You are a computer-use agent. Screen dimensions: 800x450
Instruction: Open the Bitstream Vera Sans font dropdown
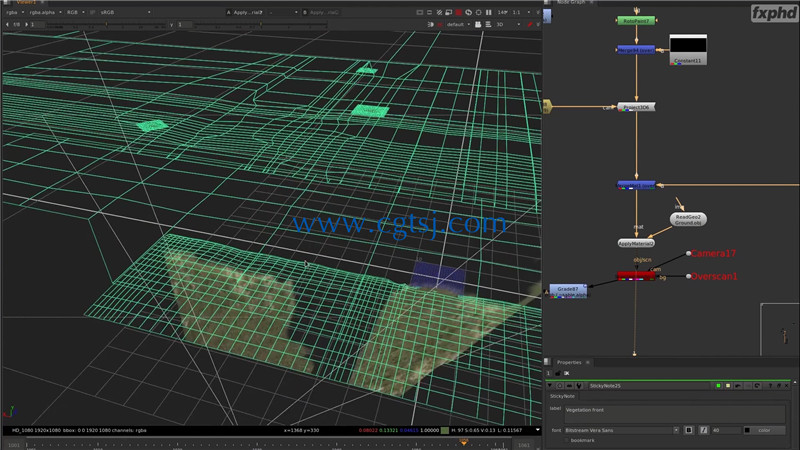pyautogui.click(x=621, y=430)
